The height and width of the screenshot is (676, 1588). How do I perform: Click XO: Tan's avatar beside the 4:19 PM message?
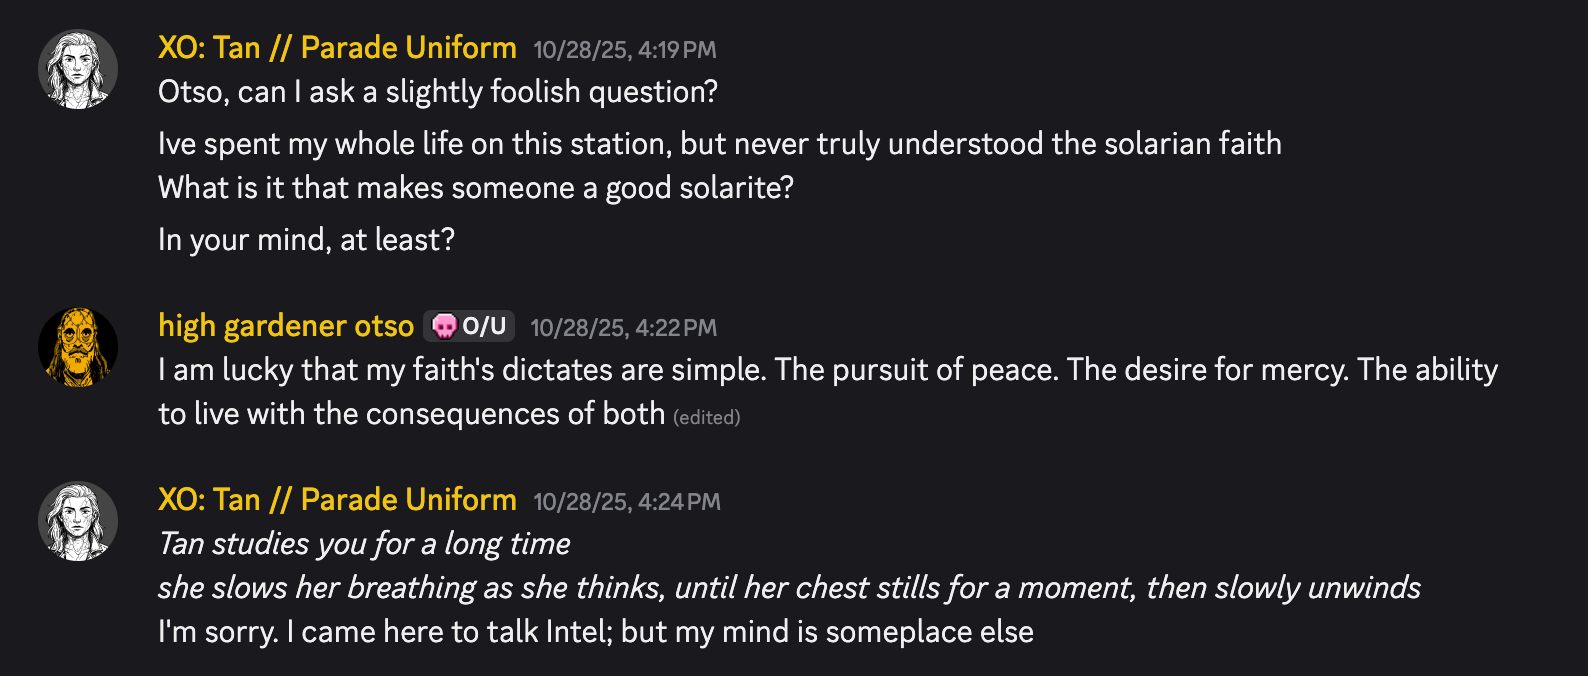pos(78,70)
